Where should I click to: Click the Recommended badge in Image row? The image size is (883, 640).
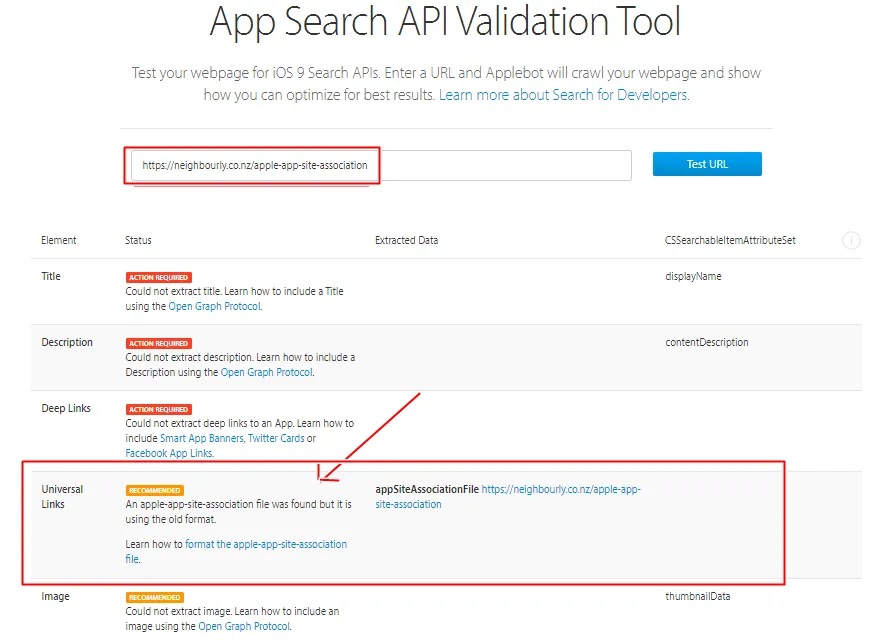[154, 597]
